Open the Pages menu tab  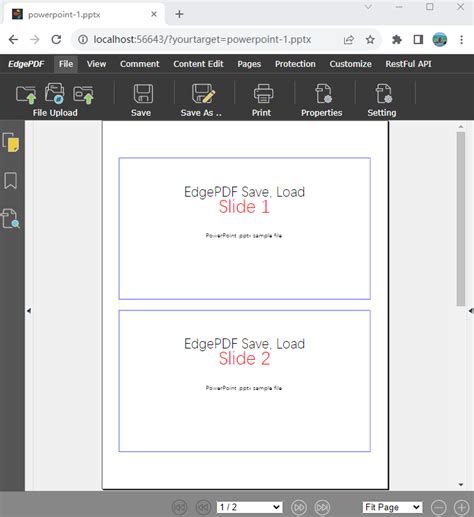click(249, 64)
